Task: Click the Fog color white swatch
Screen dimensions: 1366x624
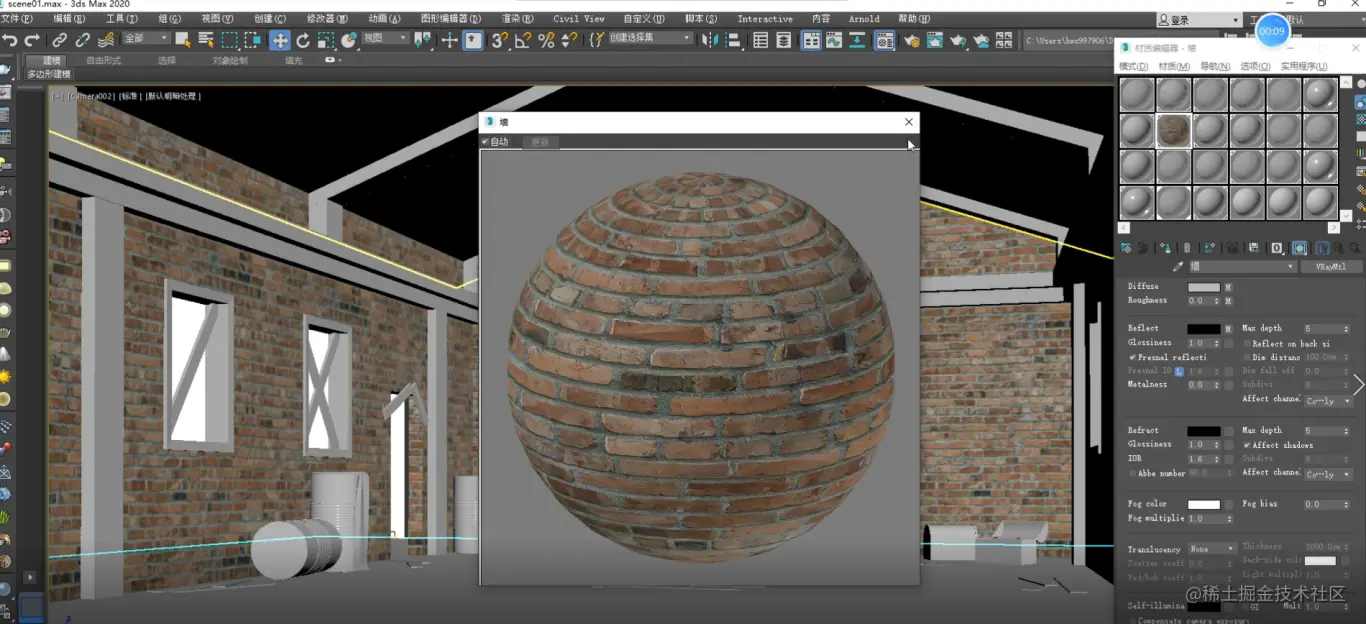Action: coord(1203,505)
